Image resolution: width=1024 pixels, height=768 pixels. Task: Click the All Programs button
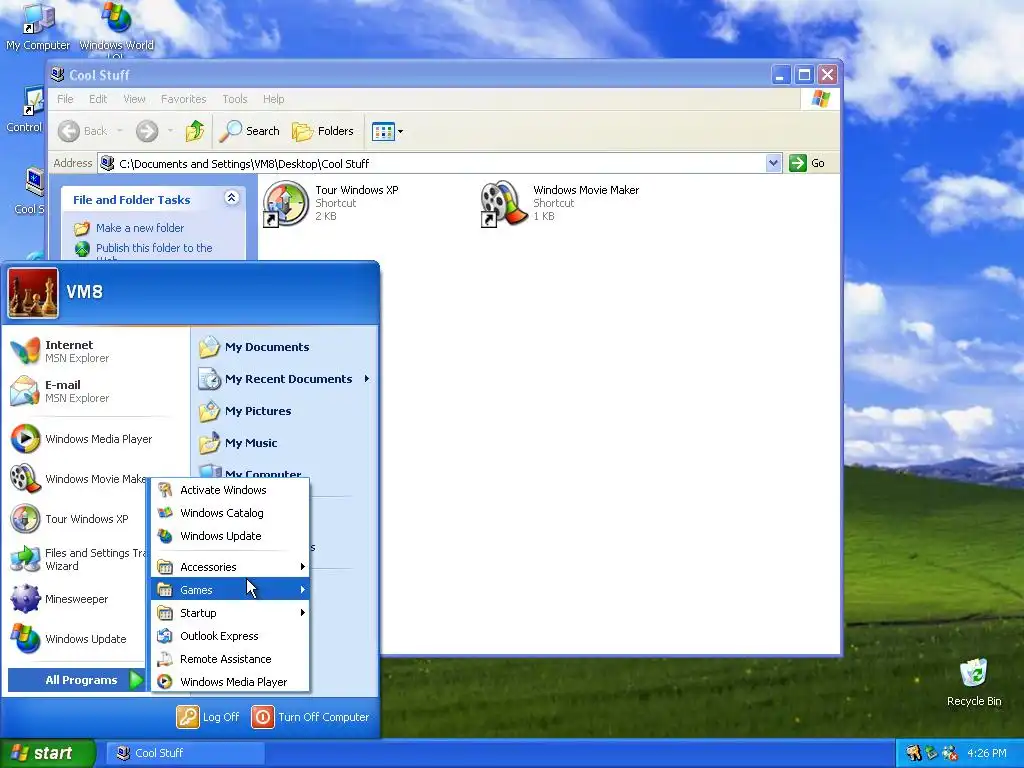[x=77, y=680]
